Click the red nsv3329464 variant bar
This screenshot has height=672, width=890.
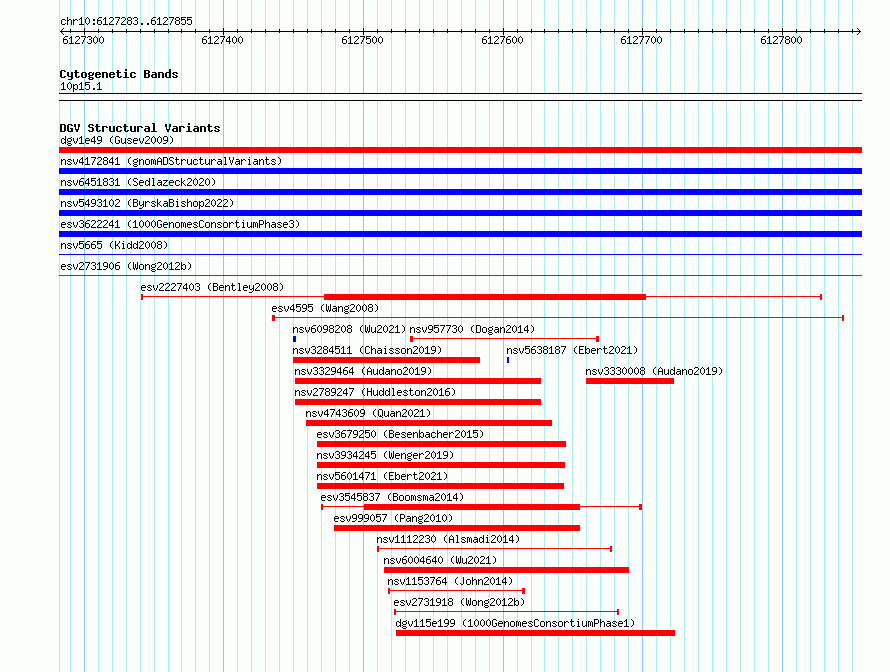(418, 381)
